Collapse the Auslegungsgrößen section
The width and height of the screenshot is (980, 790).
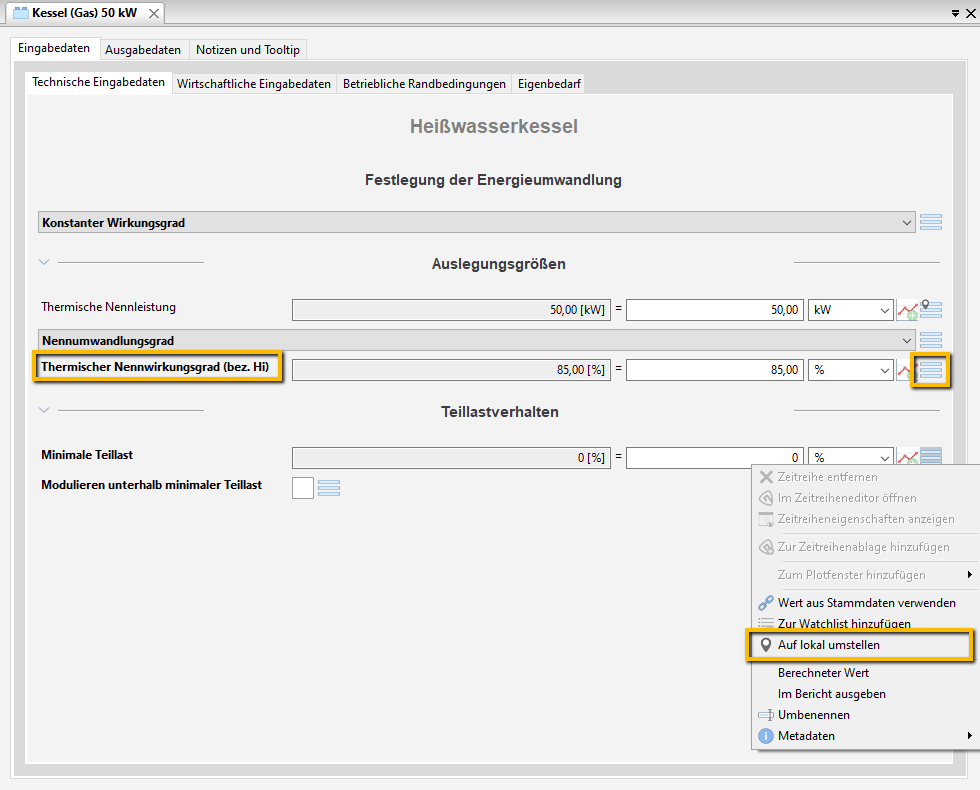[x=44, y=263]
